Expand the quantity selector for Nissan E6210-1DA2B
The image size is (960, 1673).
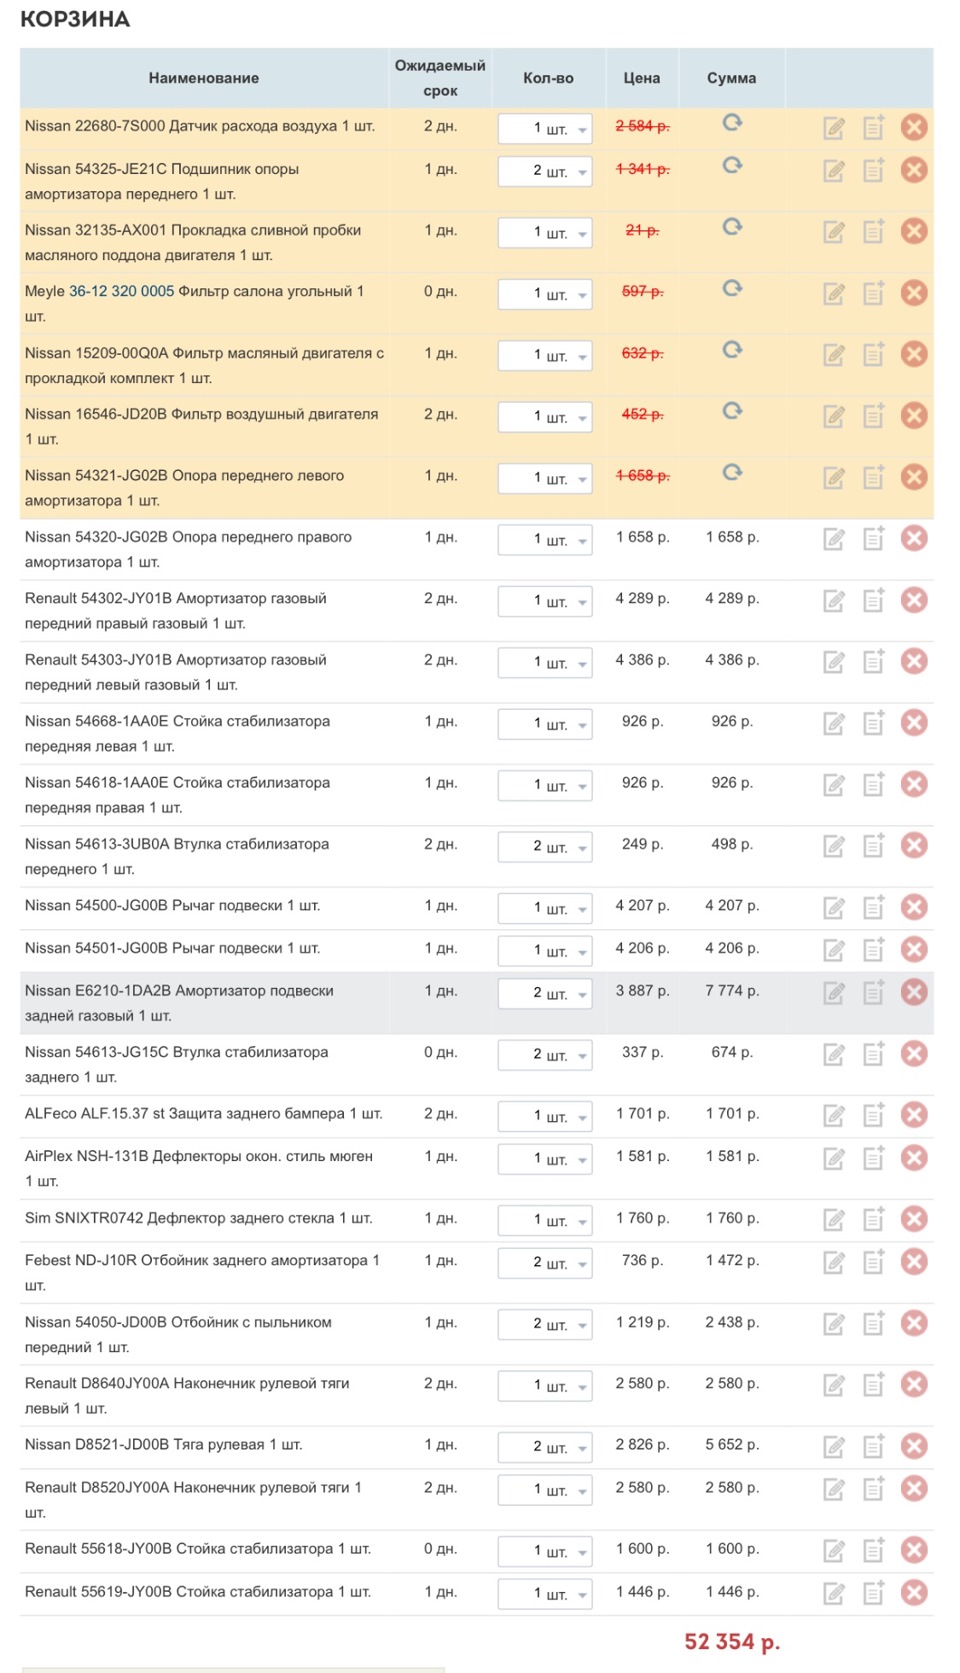[546, 993]
